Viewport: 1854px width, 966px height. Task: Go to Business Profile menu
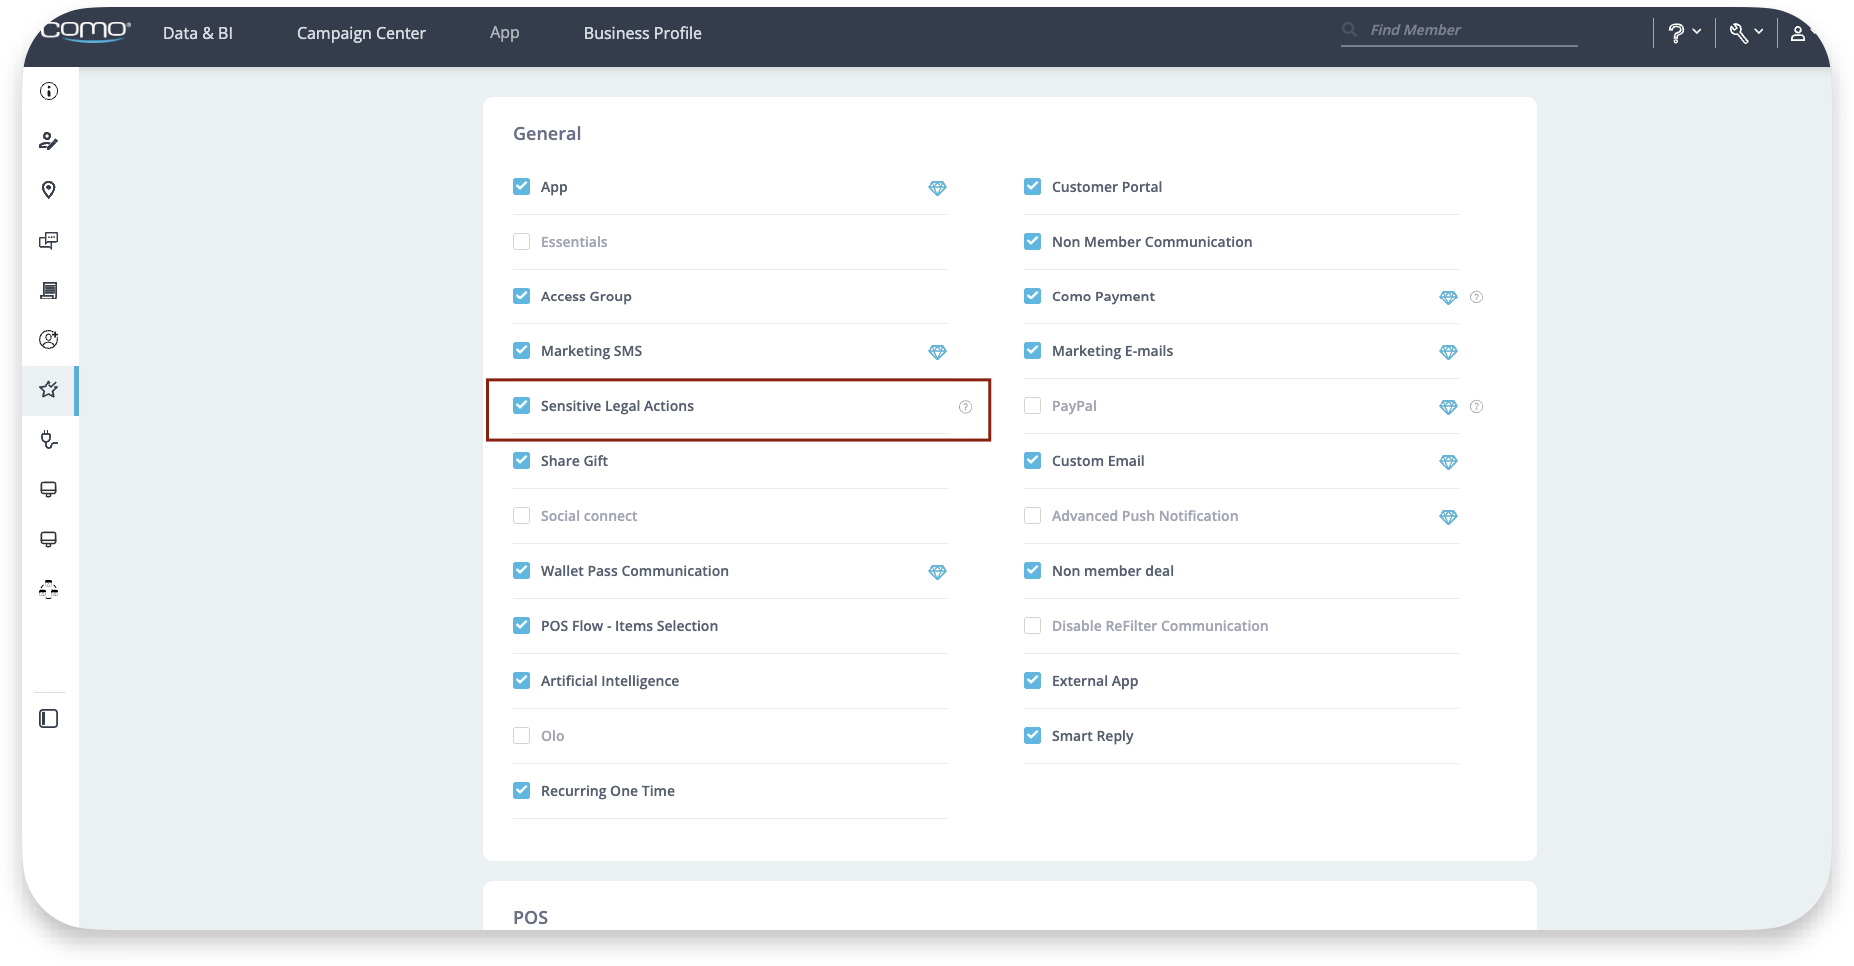tap(642, 33)
